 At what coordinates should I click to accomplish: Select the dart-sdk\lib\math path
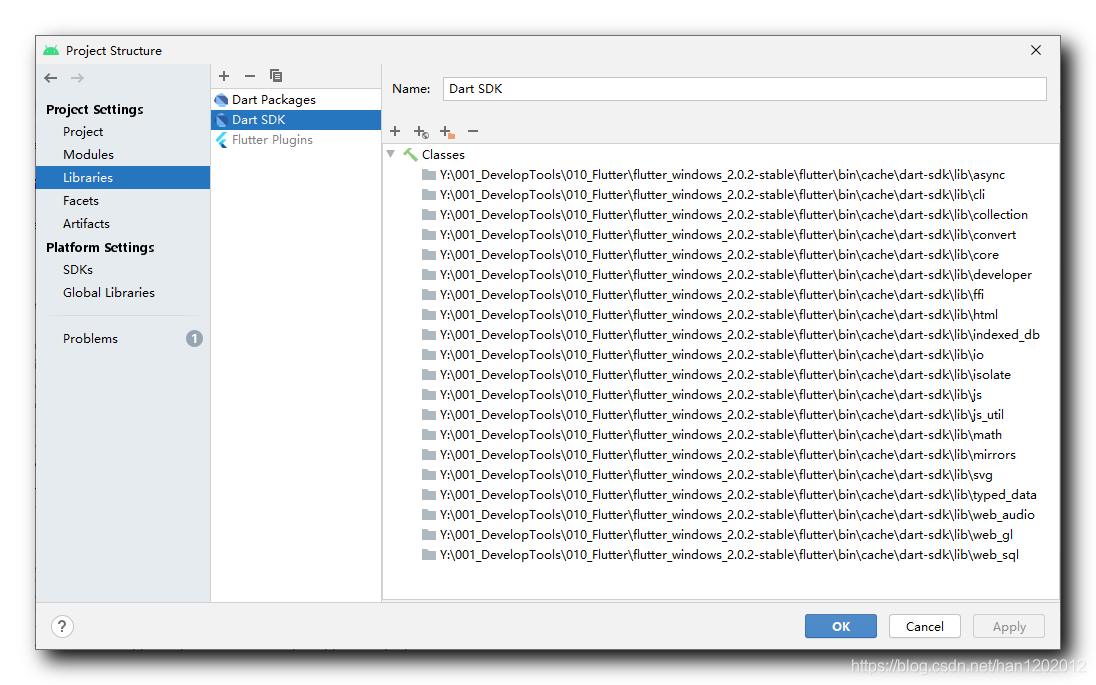(x=721, y=435)
